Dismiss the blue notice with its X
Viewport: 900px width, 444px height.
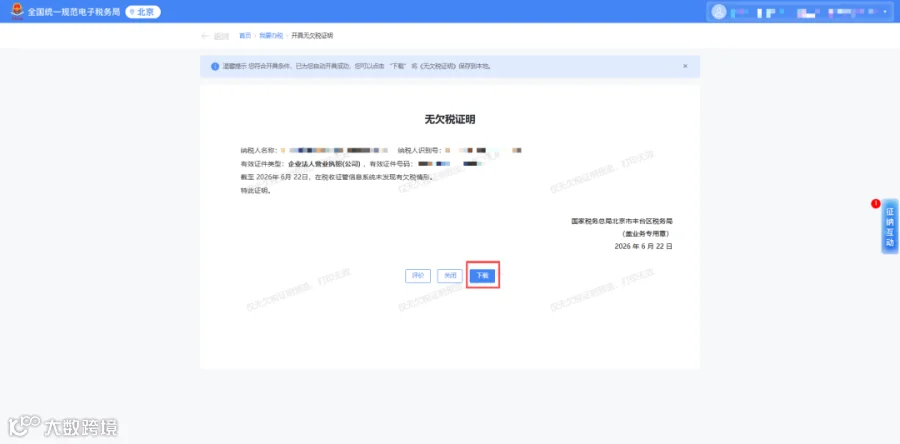click(685, 66)
